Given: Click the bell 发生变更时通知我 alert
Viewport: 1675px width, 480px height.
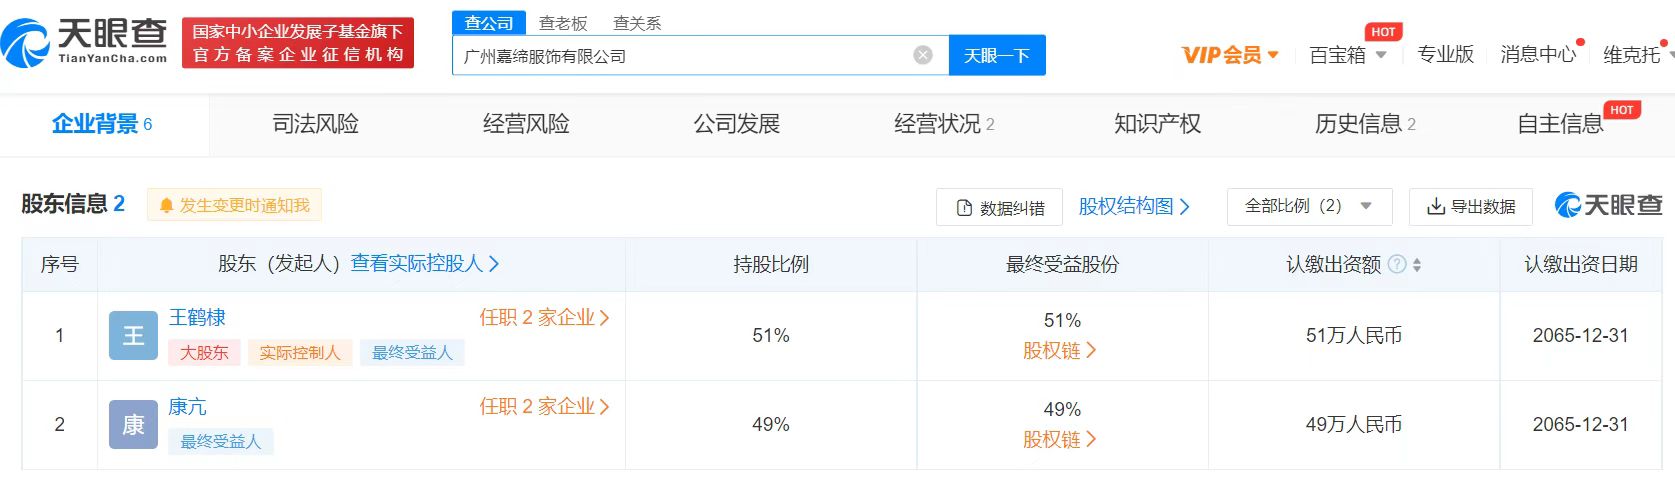Looking at the screenshot, I should (234, 205).
